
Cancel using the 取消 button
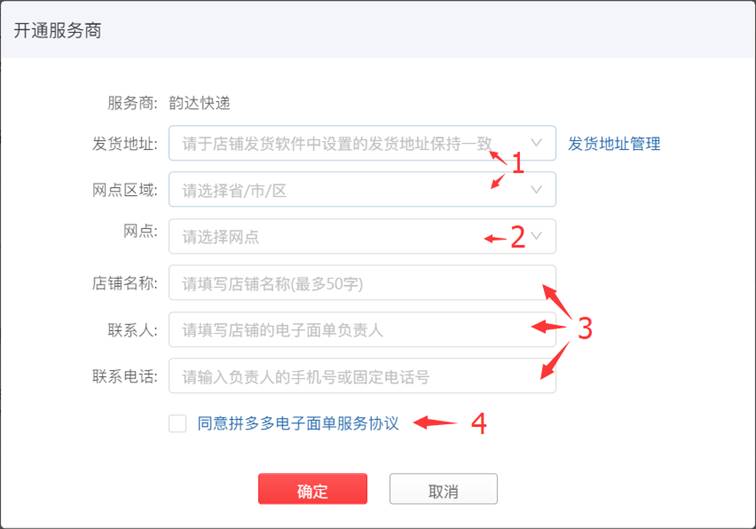click(x=443, y=489)
